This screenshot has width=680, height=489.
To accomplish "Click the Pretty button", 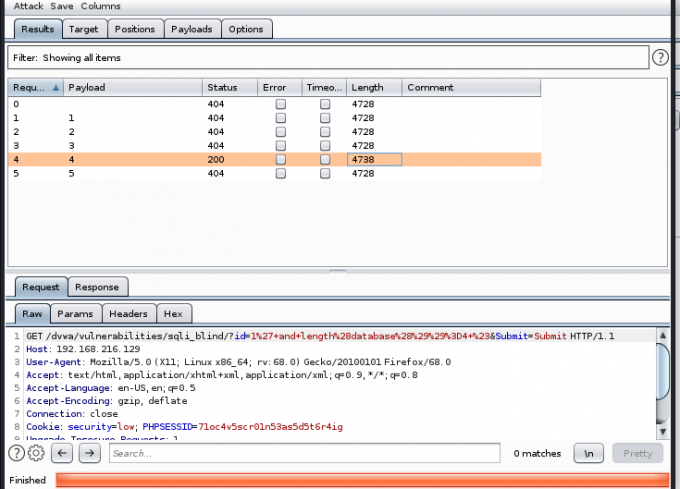I will [638, 453].
